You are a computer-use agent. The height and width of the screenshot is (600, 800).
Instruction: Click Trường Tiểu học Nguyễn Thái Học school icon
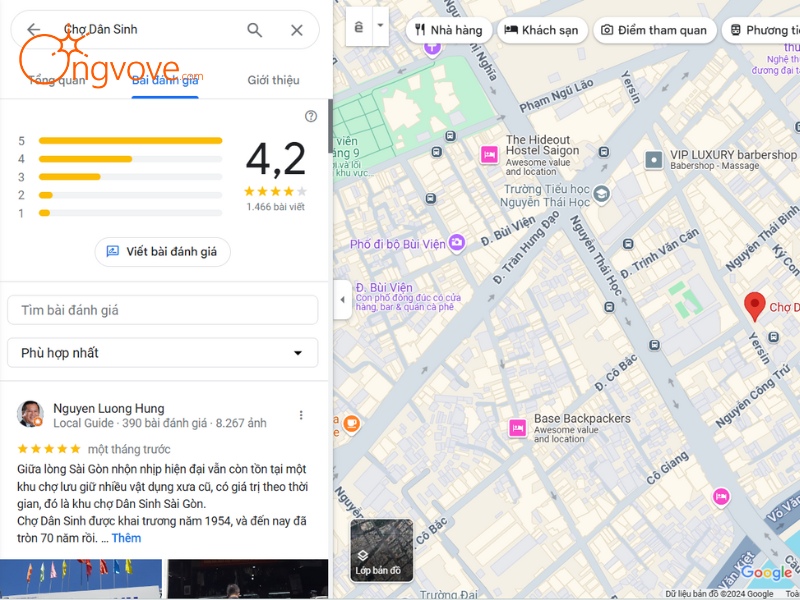tap(602, 194)
